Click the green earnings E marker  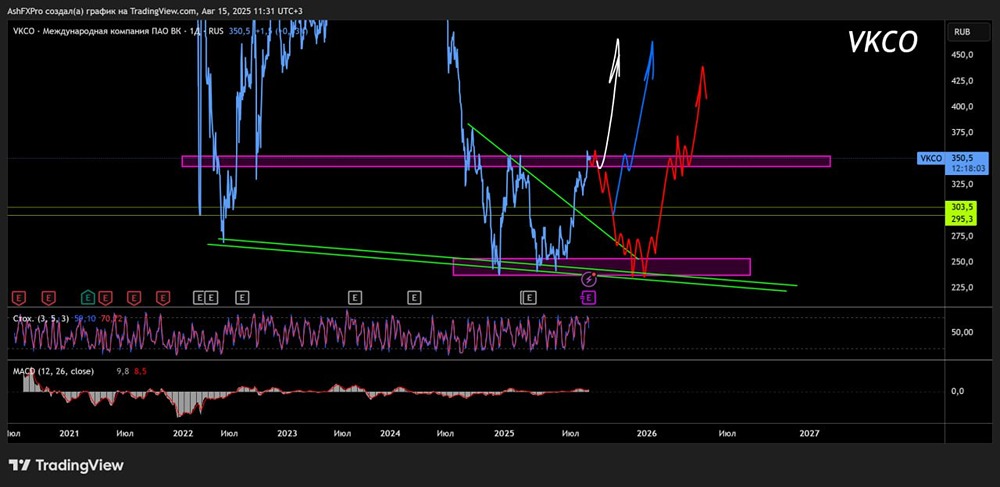[x=88, y=297]
